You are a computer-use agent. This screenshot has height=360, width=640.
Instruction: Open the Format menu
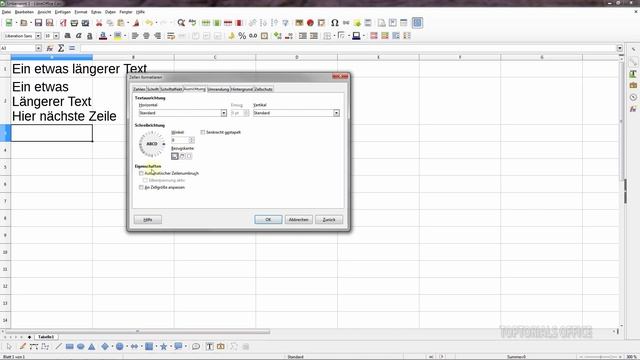pos(81,12)
